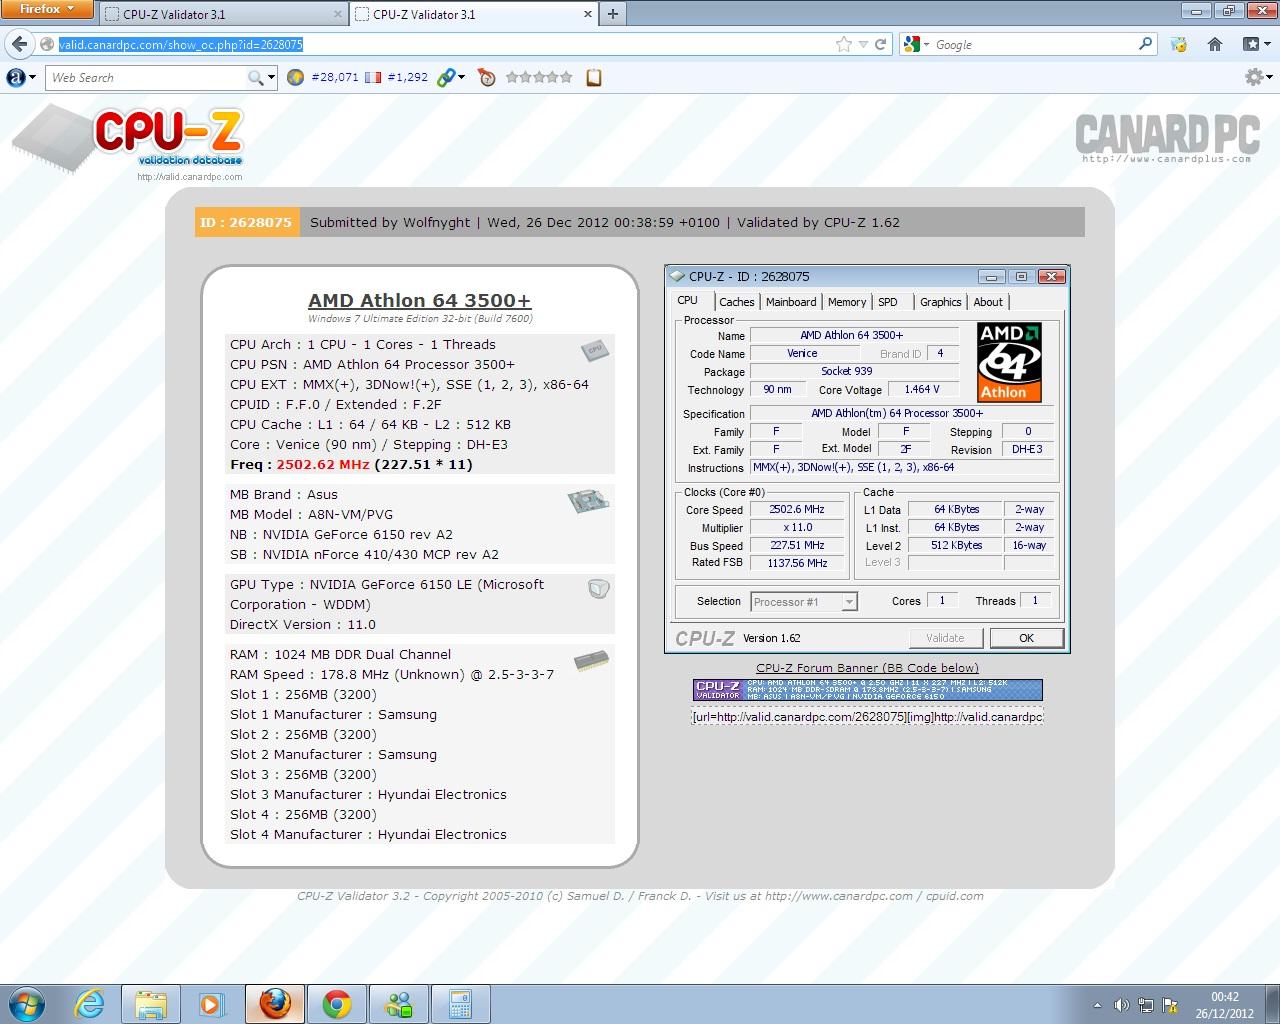Click the Freq 2502.62 MHz value

point(323,464)
